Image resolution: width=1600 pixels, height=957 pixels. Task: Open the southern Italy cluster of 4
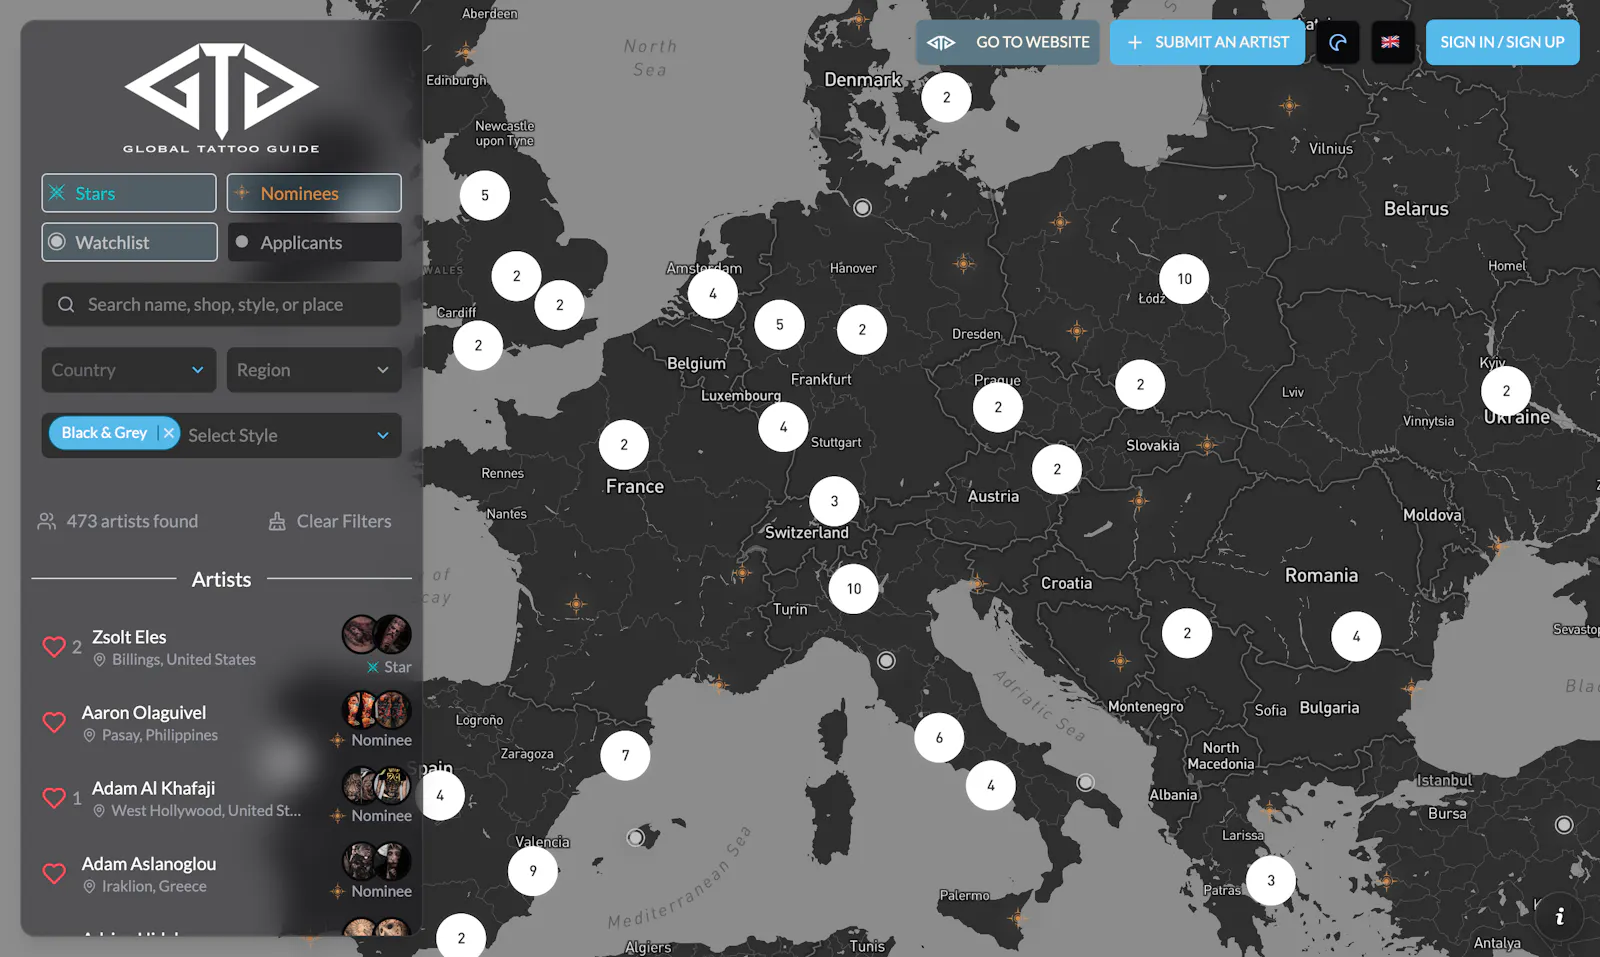991,785
